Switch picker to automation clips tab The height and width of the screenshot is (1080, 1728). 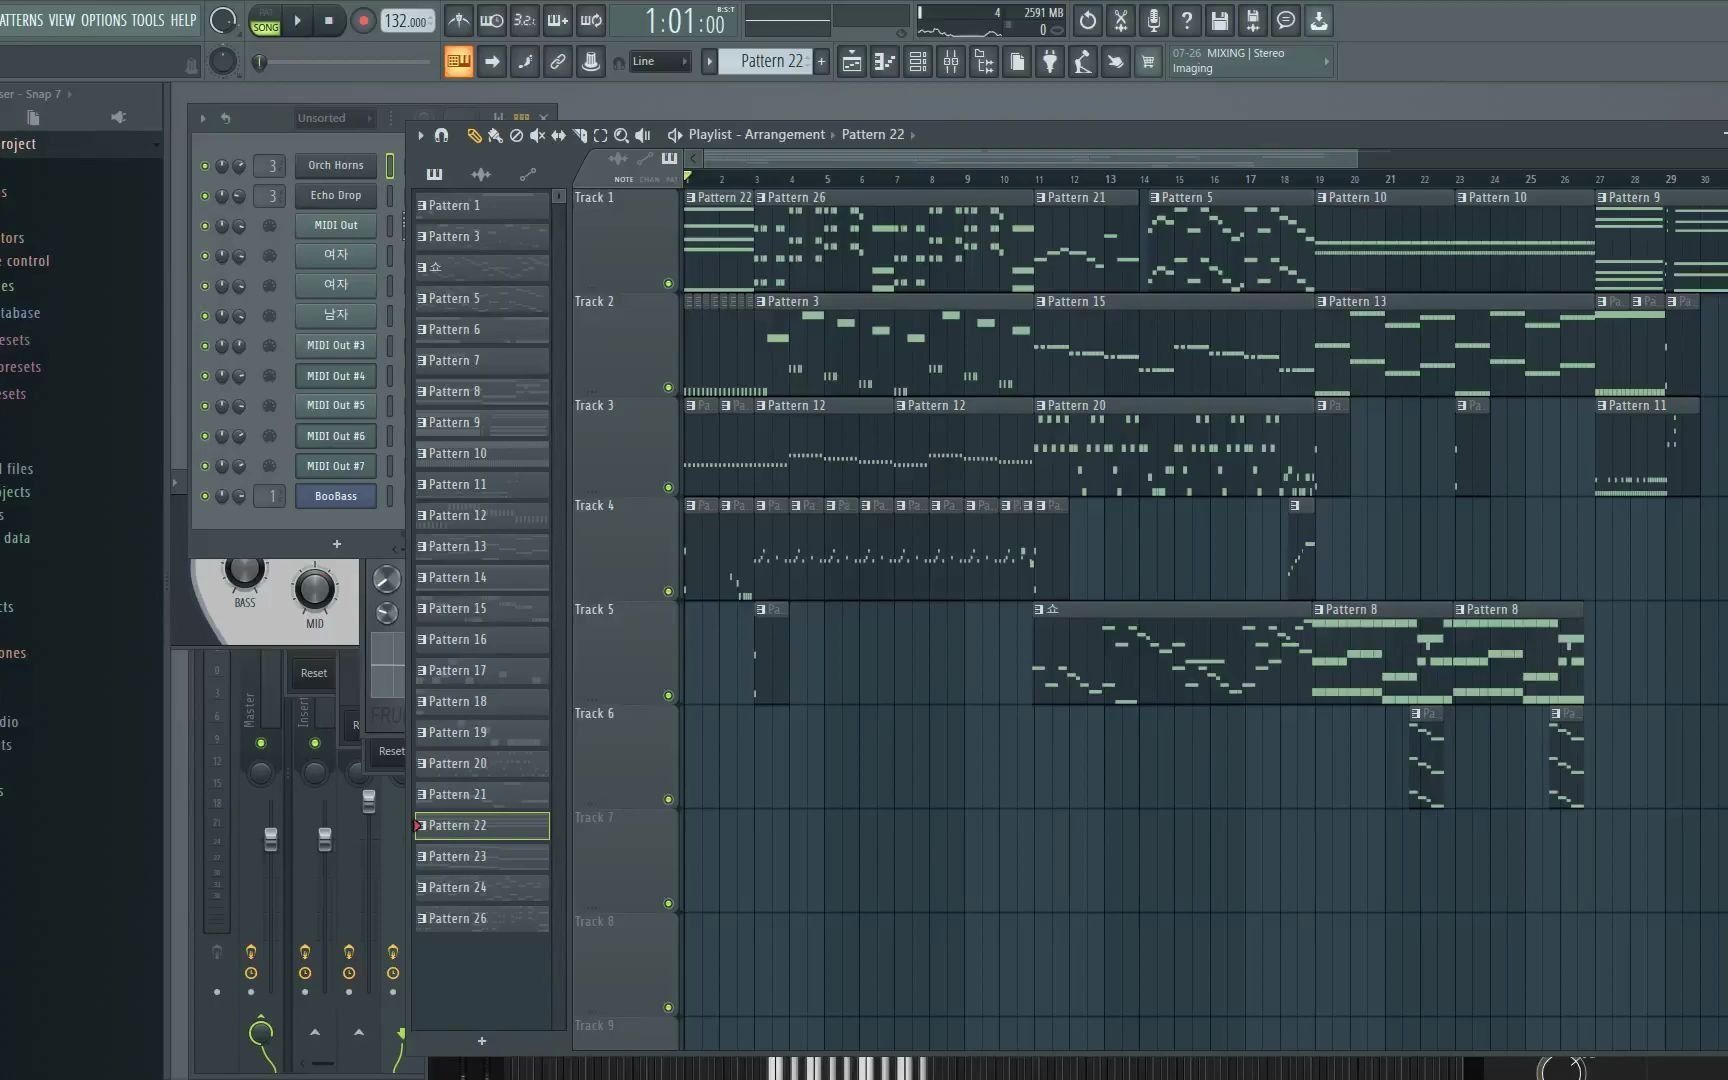tap(528, 174)
